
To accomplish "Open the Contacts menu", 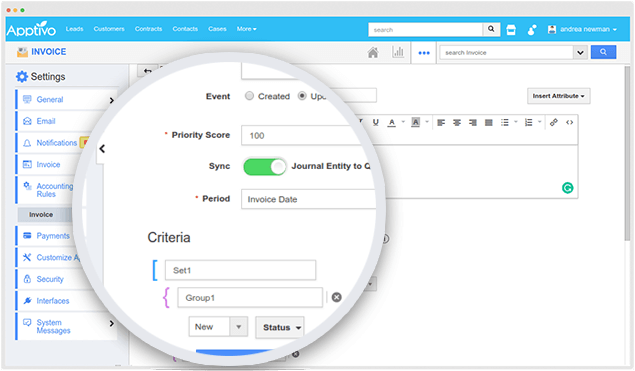I will pyautogui.click(x=185, y=29).
